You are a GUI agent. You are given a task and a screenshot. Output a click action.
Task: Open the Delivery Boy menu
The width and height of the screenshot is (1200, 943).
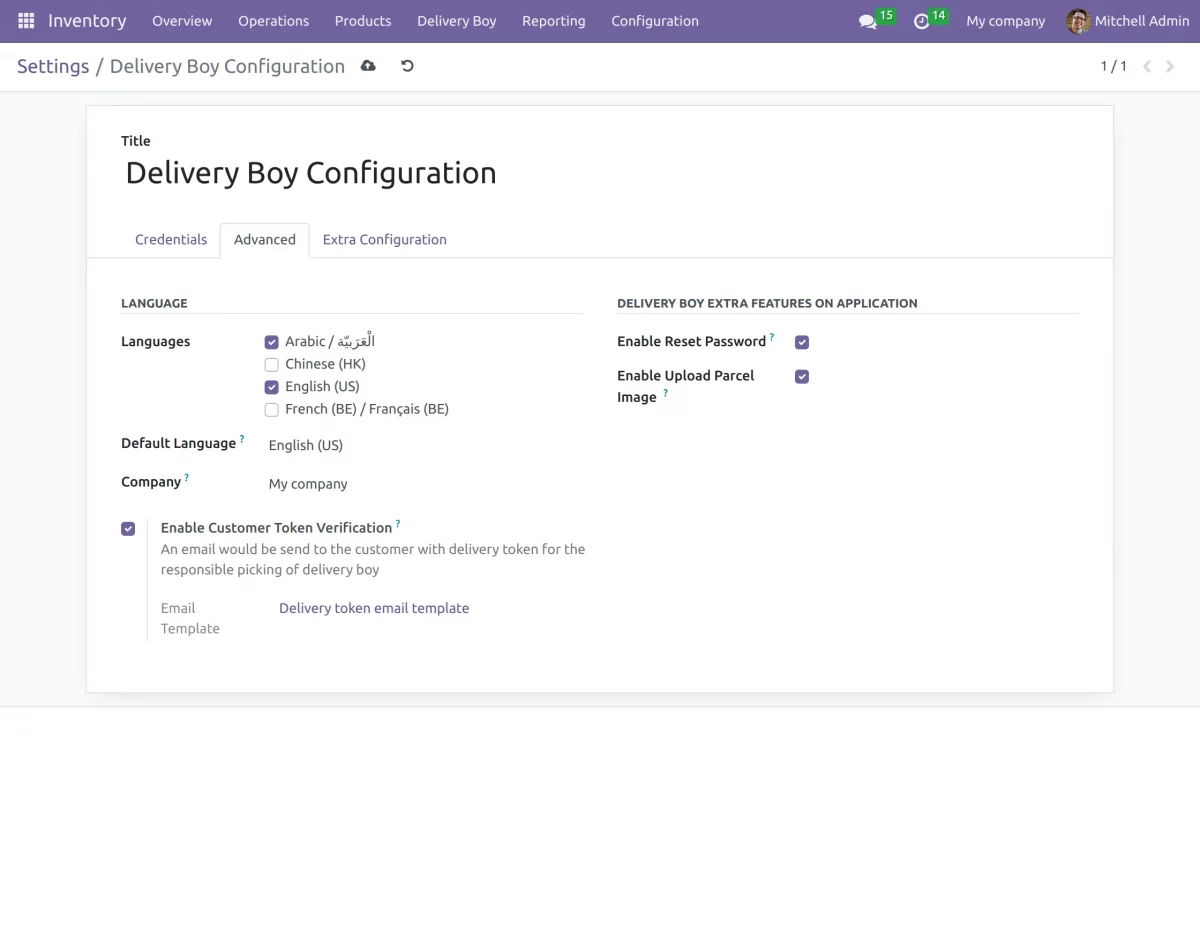456,20
